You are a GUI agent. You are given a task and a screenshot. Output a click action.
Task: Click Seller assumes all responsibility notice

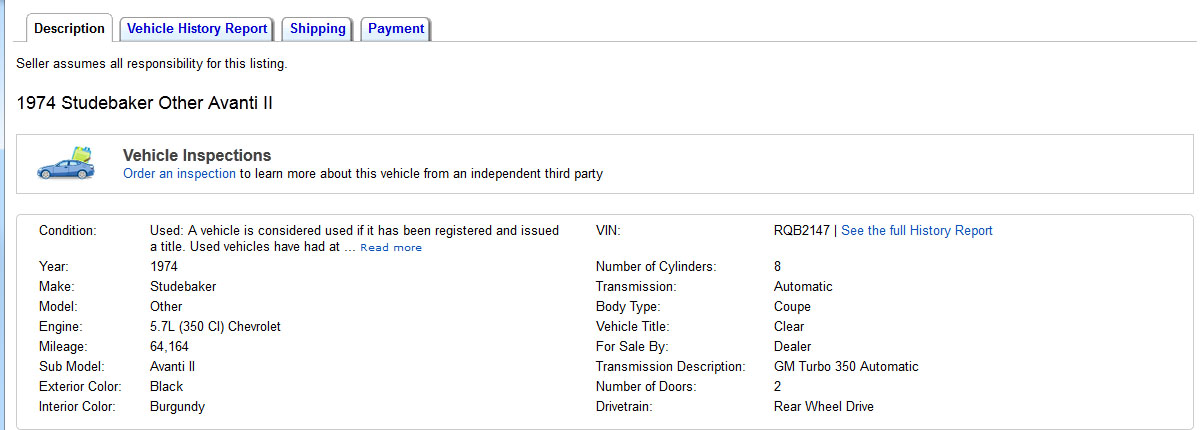(152, 64)
